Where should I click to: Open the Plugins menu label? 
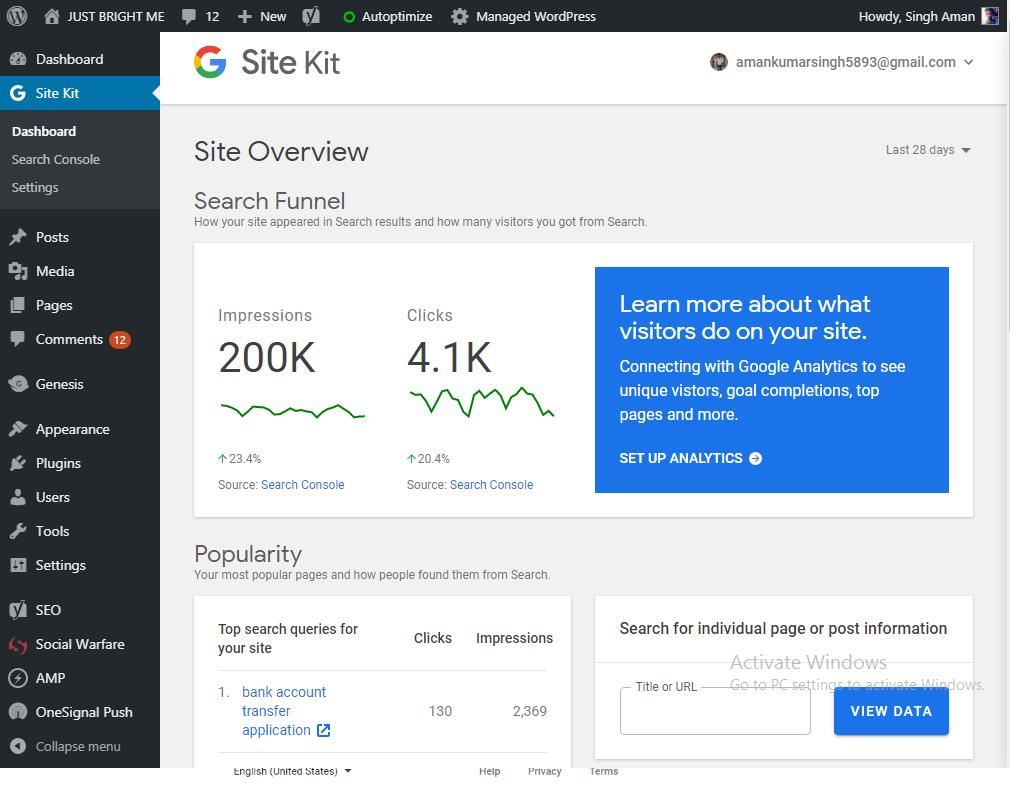tap(58, 463)
